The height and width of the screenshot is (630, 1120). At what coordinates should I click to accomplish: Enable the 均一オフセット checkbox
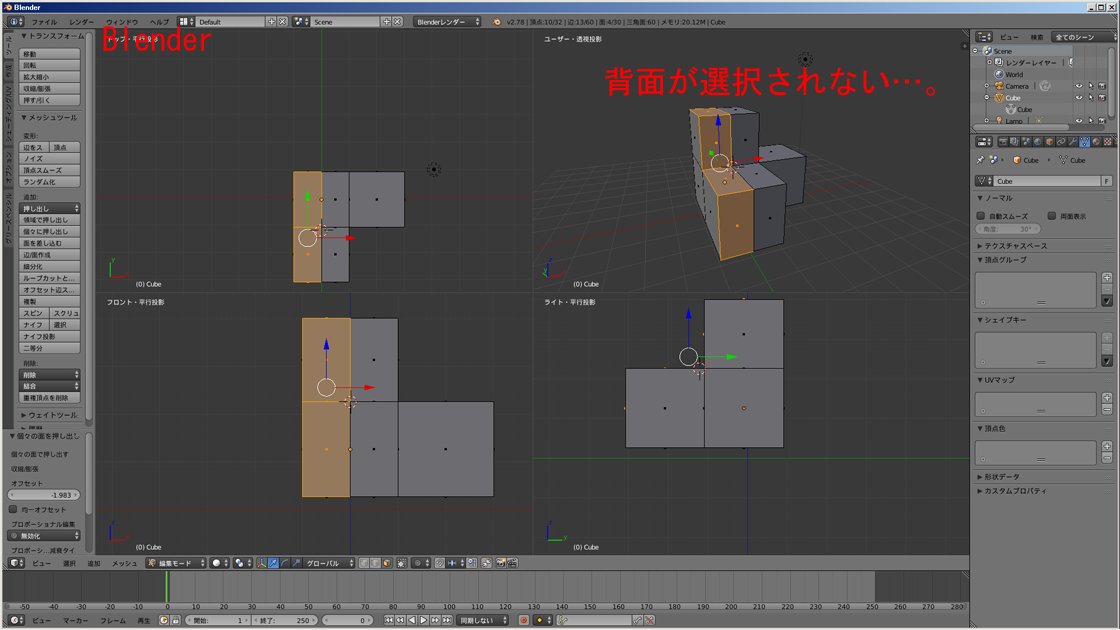pos(13,509)
